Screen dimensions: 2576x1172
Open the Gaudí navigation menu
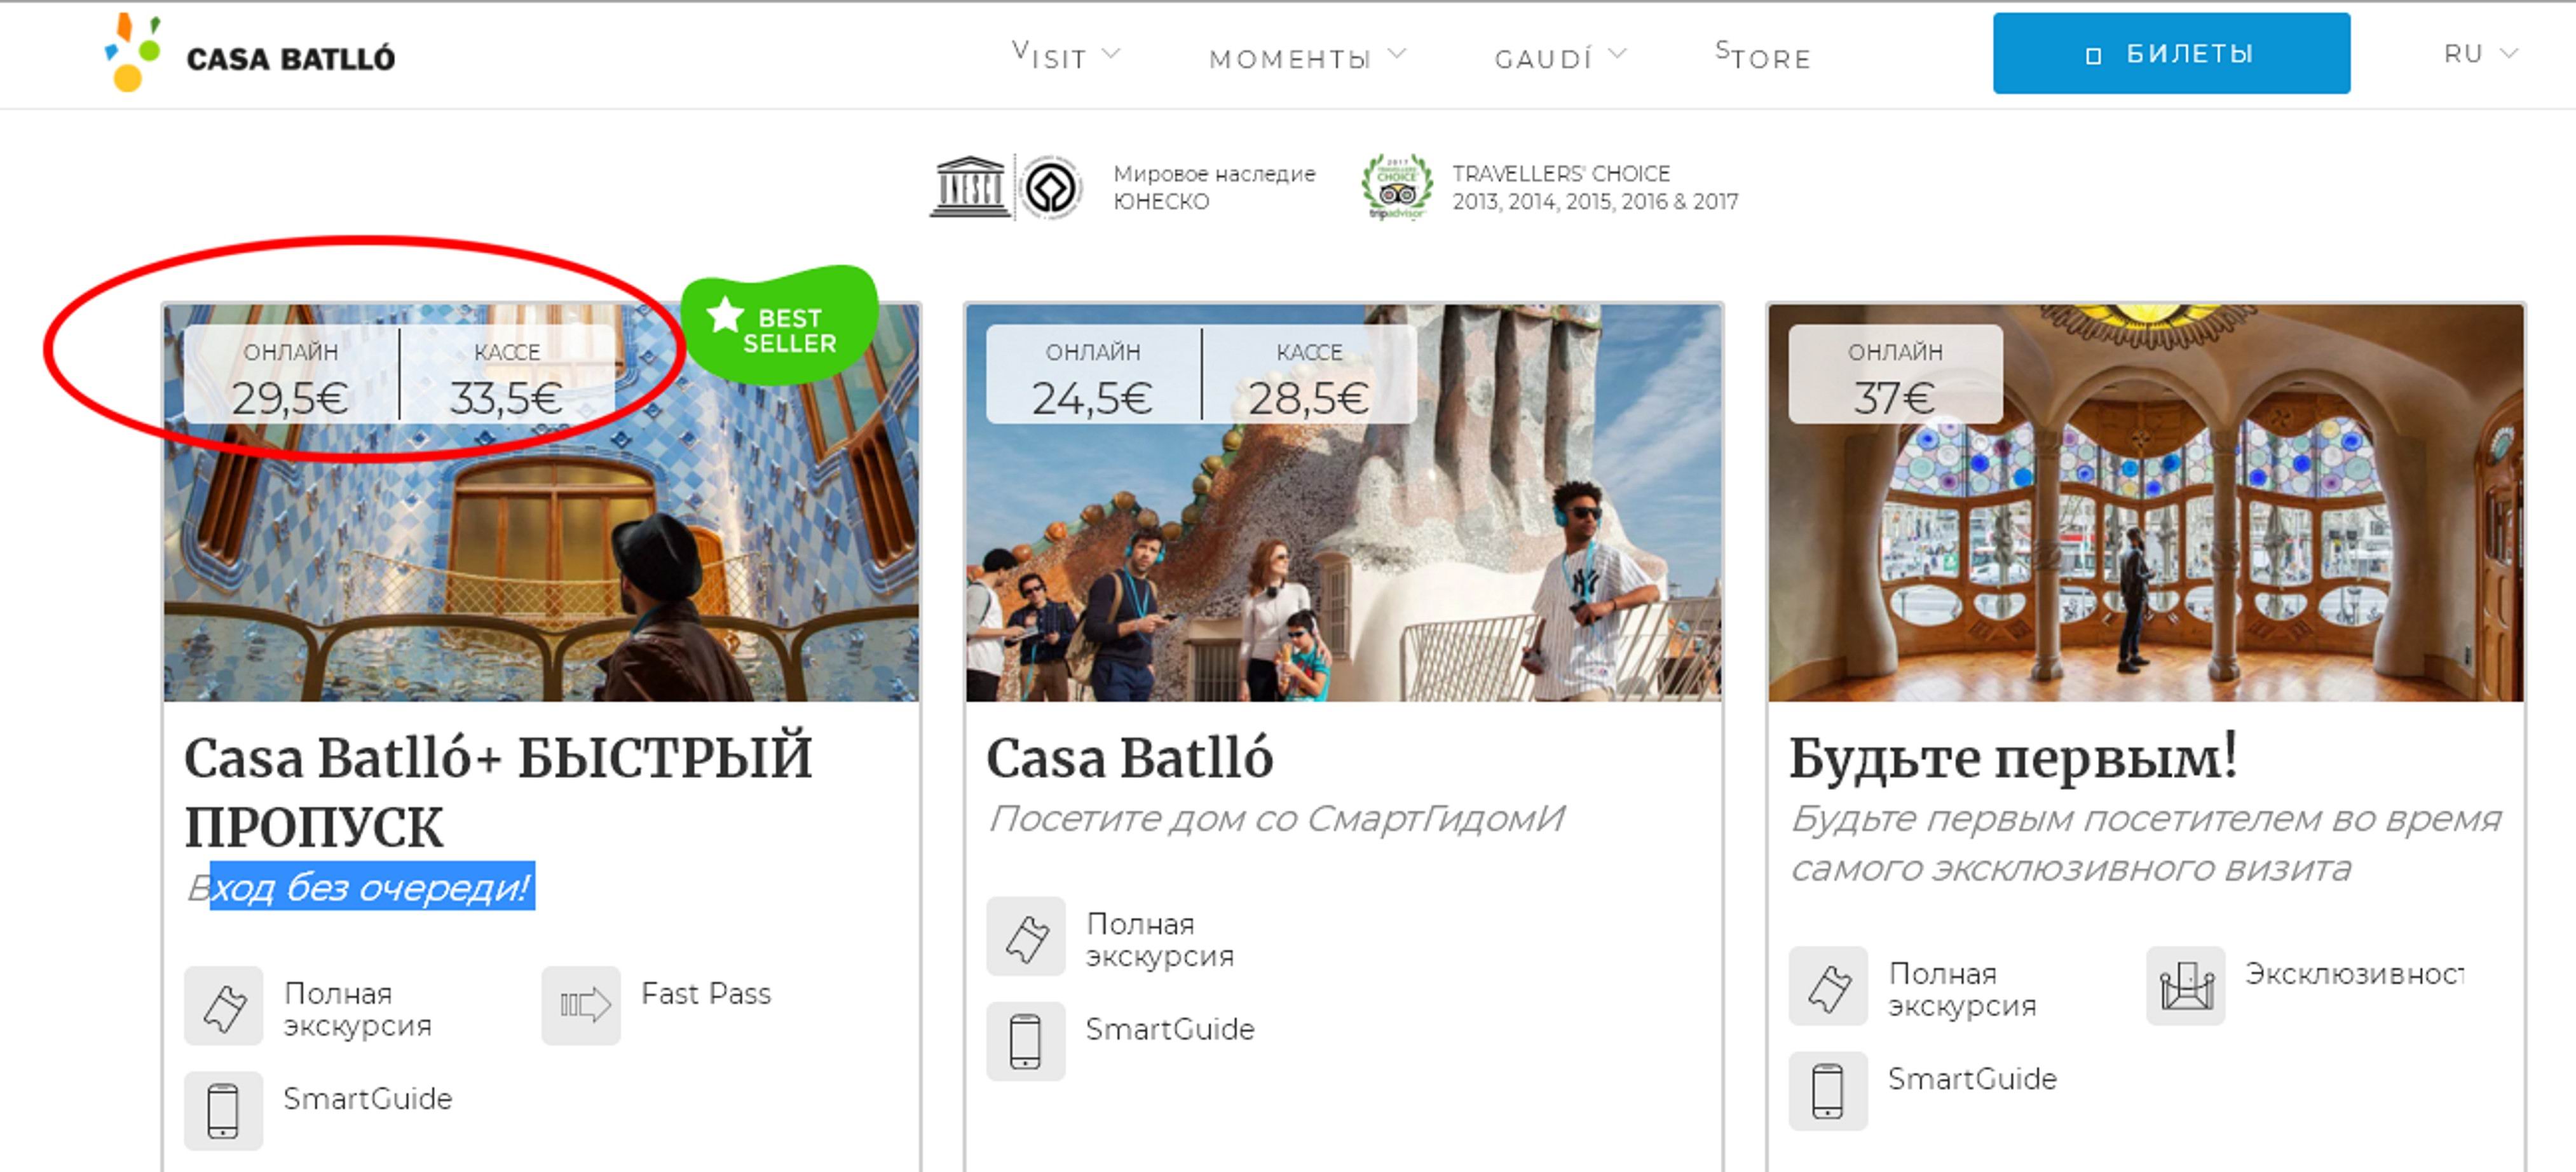[1559, 57]
